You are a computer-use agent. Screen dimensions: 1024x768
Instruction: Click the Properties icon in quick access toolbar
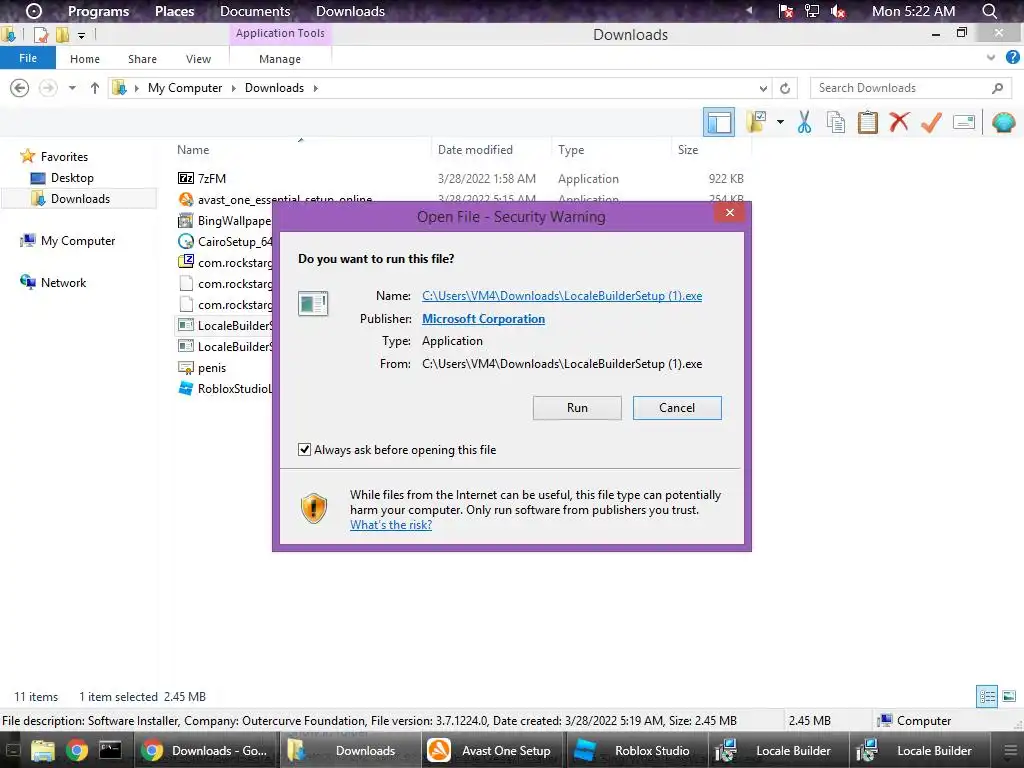tap(40, 35)
